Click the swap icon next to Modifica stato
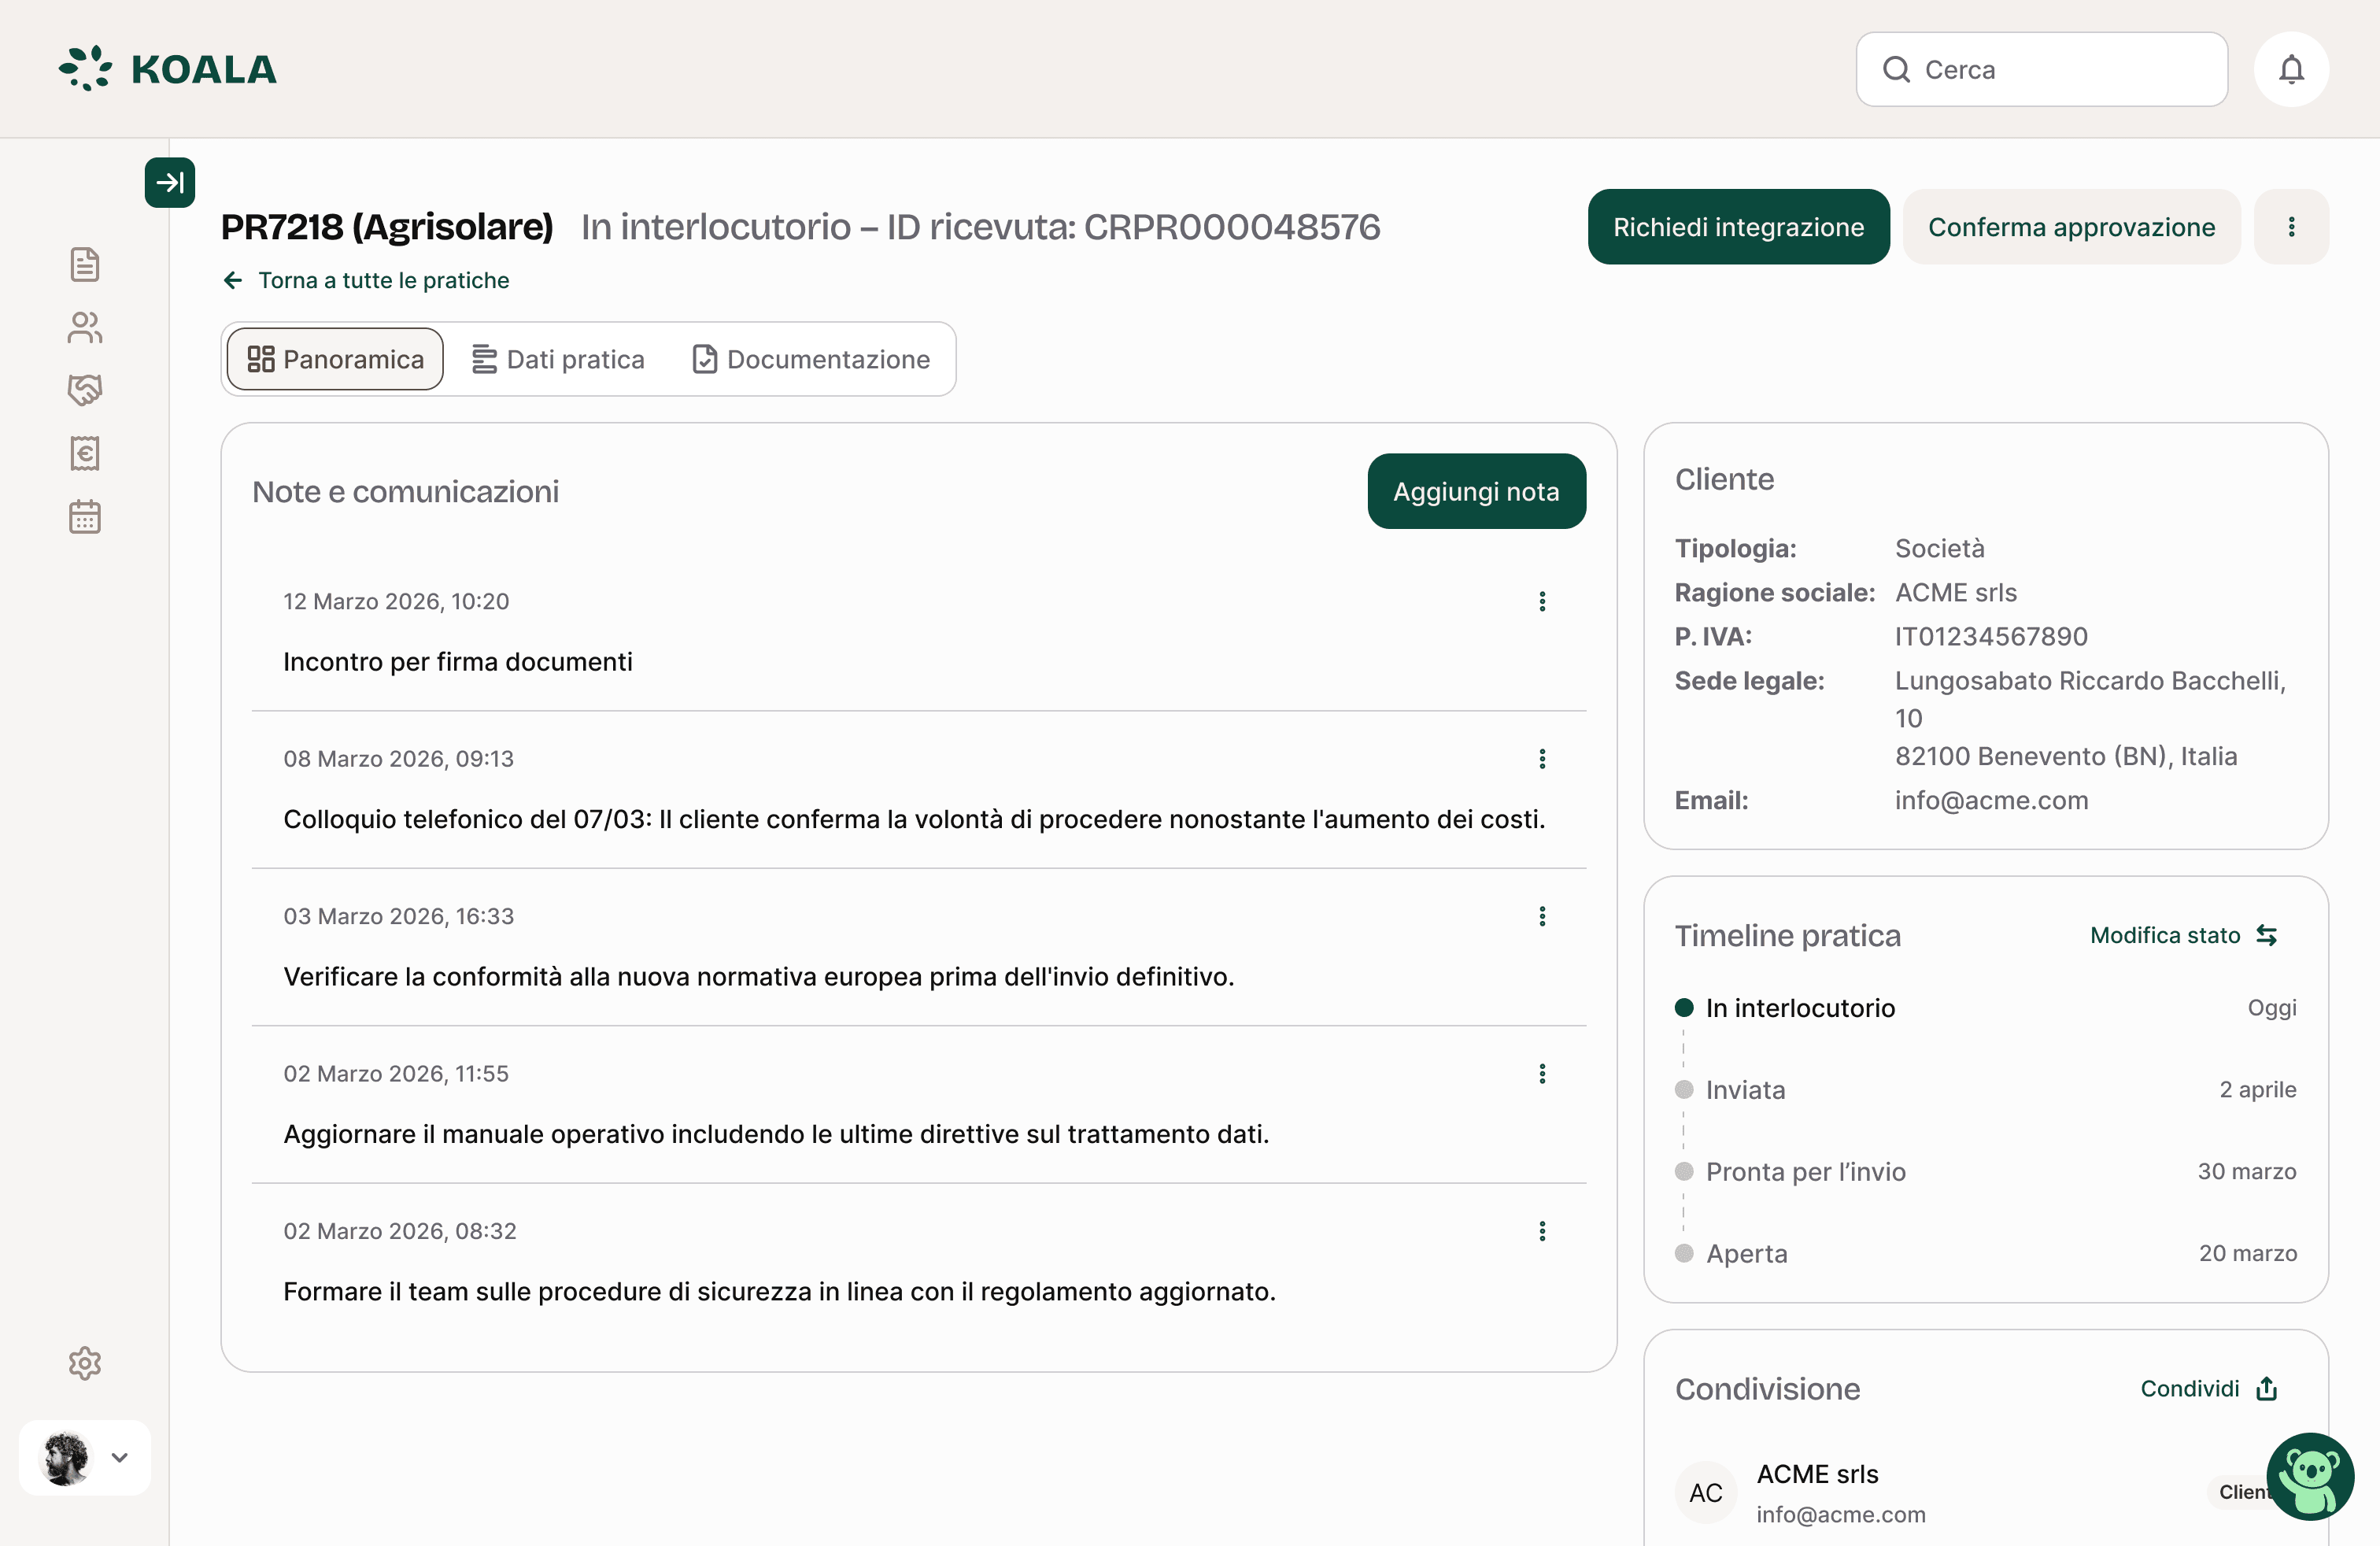This screenshot has height=1546, width=2380. coord(2266,935)
